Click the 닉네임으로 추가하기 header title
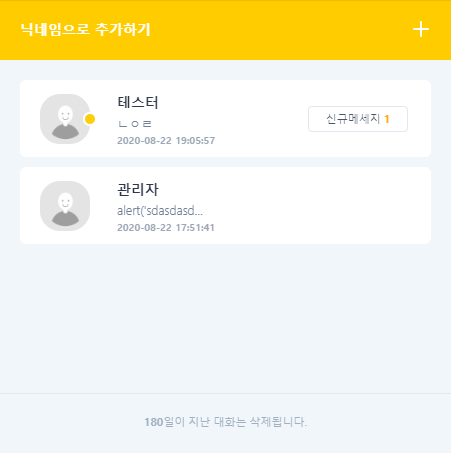The width and height of the screenshot is (451, 453). tap(85, 29)
